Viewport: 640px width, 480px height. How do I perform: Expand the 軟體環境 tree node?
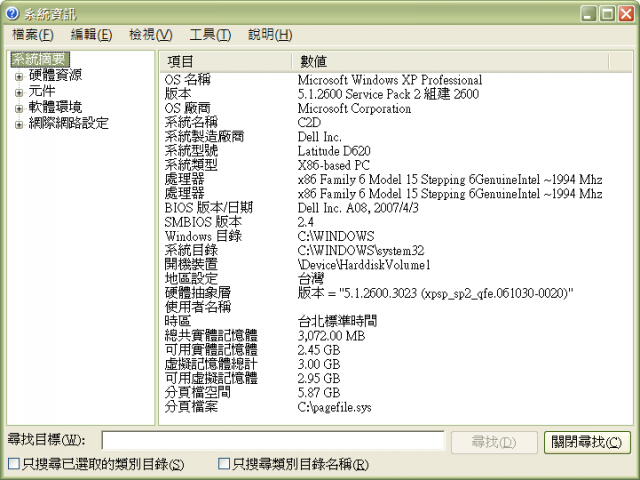point(19,109)
